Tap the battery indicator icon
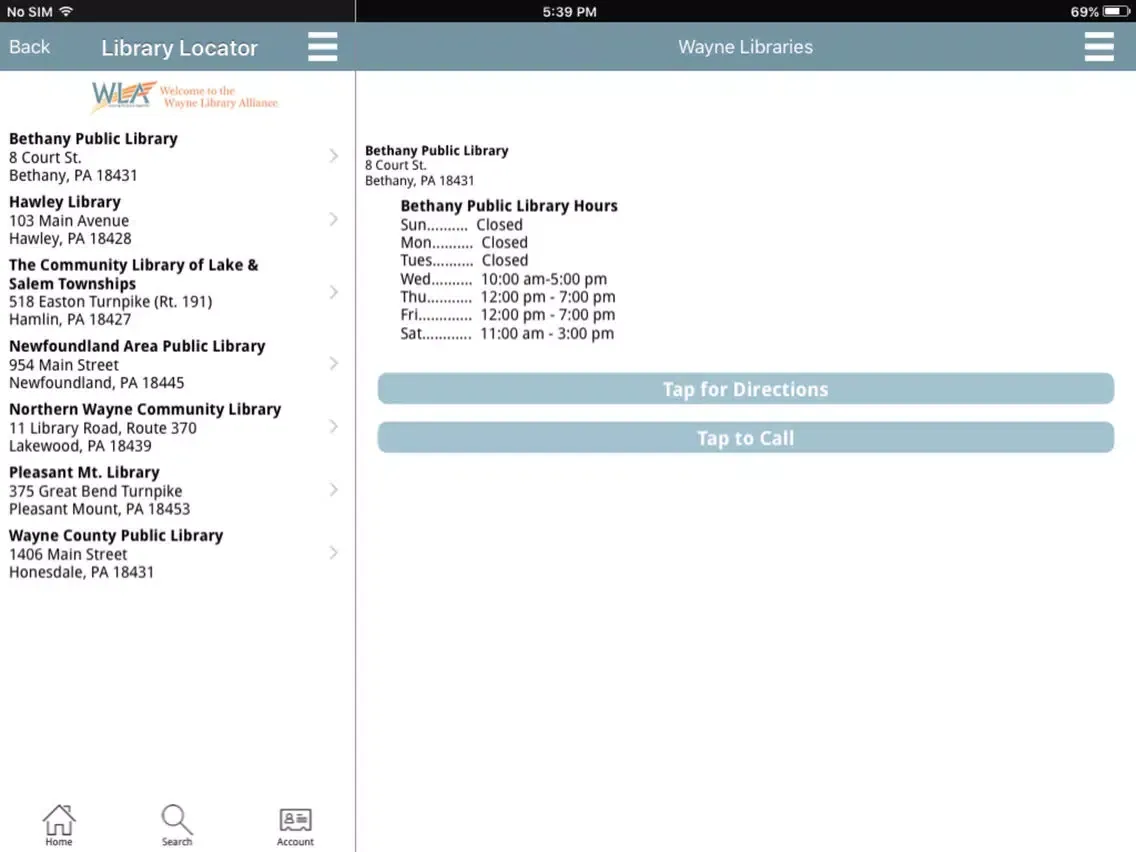The width and height of the screenshot is (1136, 852). (1116, 12)
